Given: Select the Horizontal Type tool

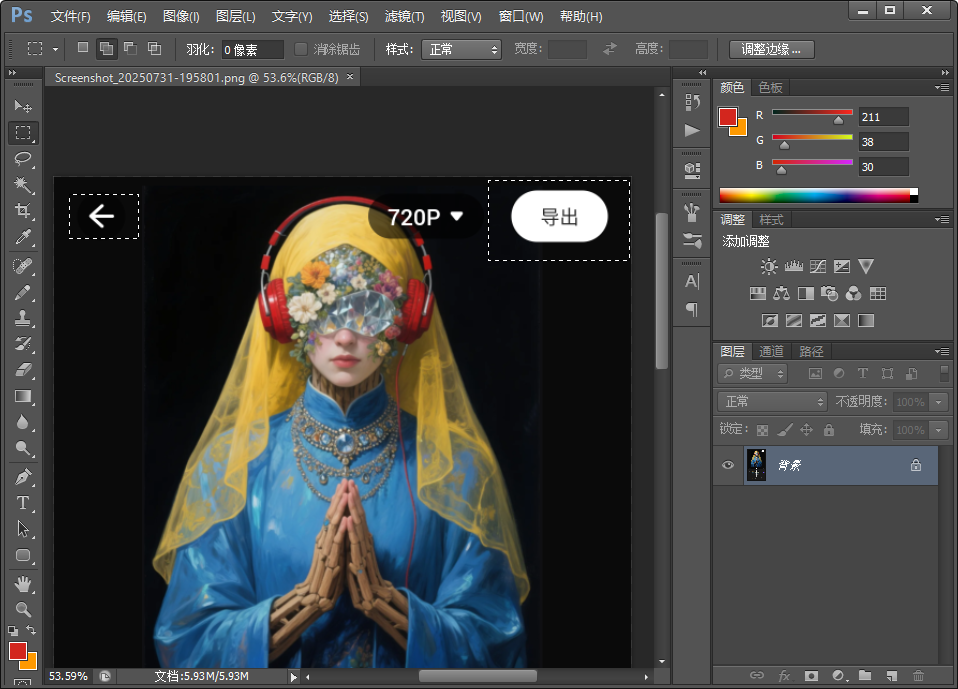Looking at the screenshot, I should tap(22, 503).
